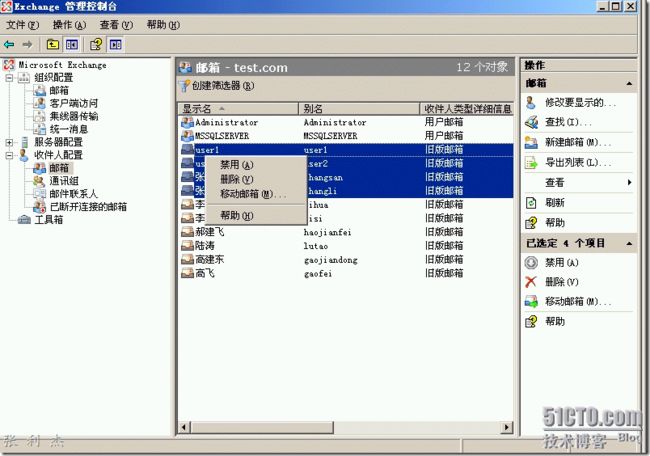Click the modify displayed recipients icon in actions pane
The width and height of the screenshot is (650, 456).
click(531, 102)
